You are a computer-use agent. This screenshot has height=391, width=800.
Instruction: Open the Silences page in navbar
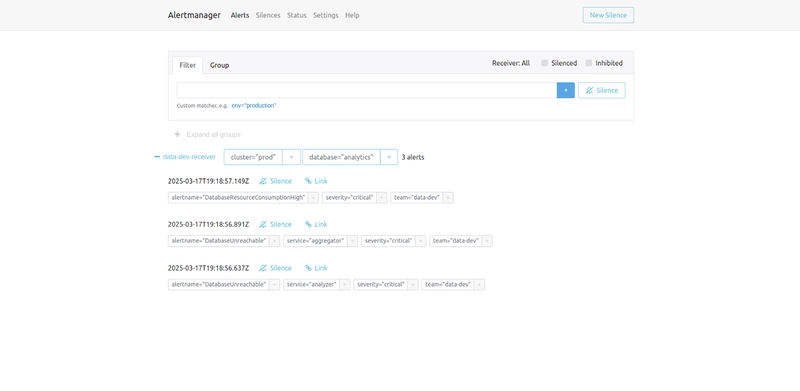pos(268,15)
